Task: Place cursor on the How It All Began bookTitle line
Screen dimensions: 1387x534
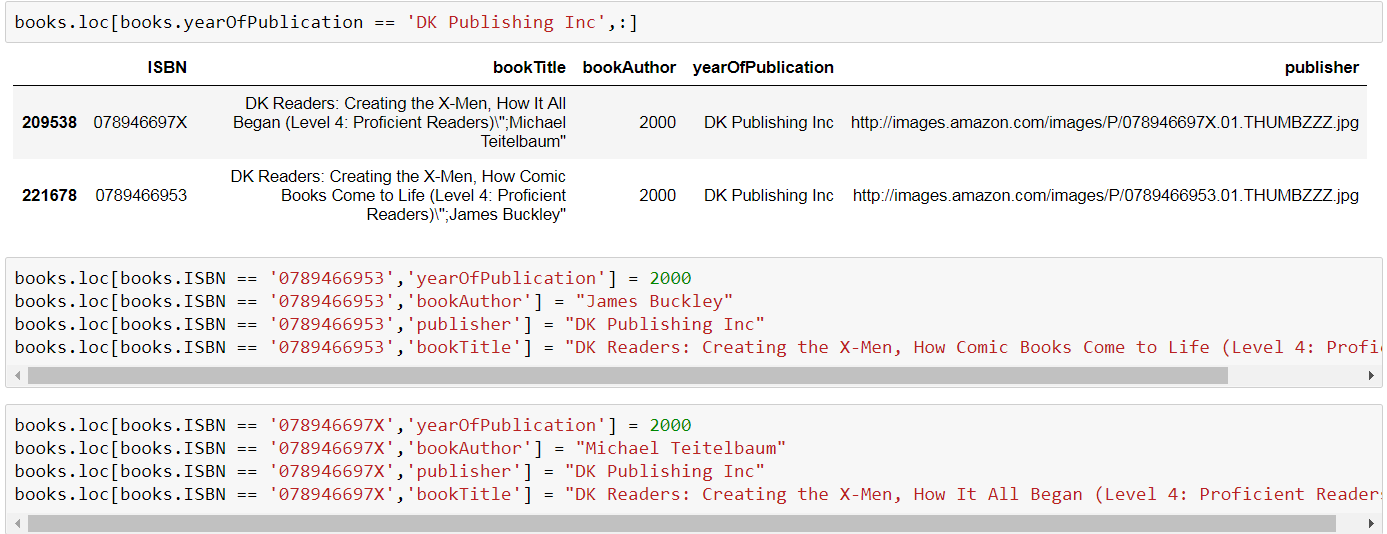Action: [698, 494]
